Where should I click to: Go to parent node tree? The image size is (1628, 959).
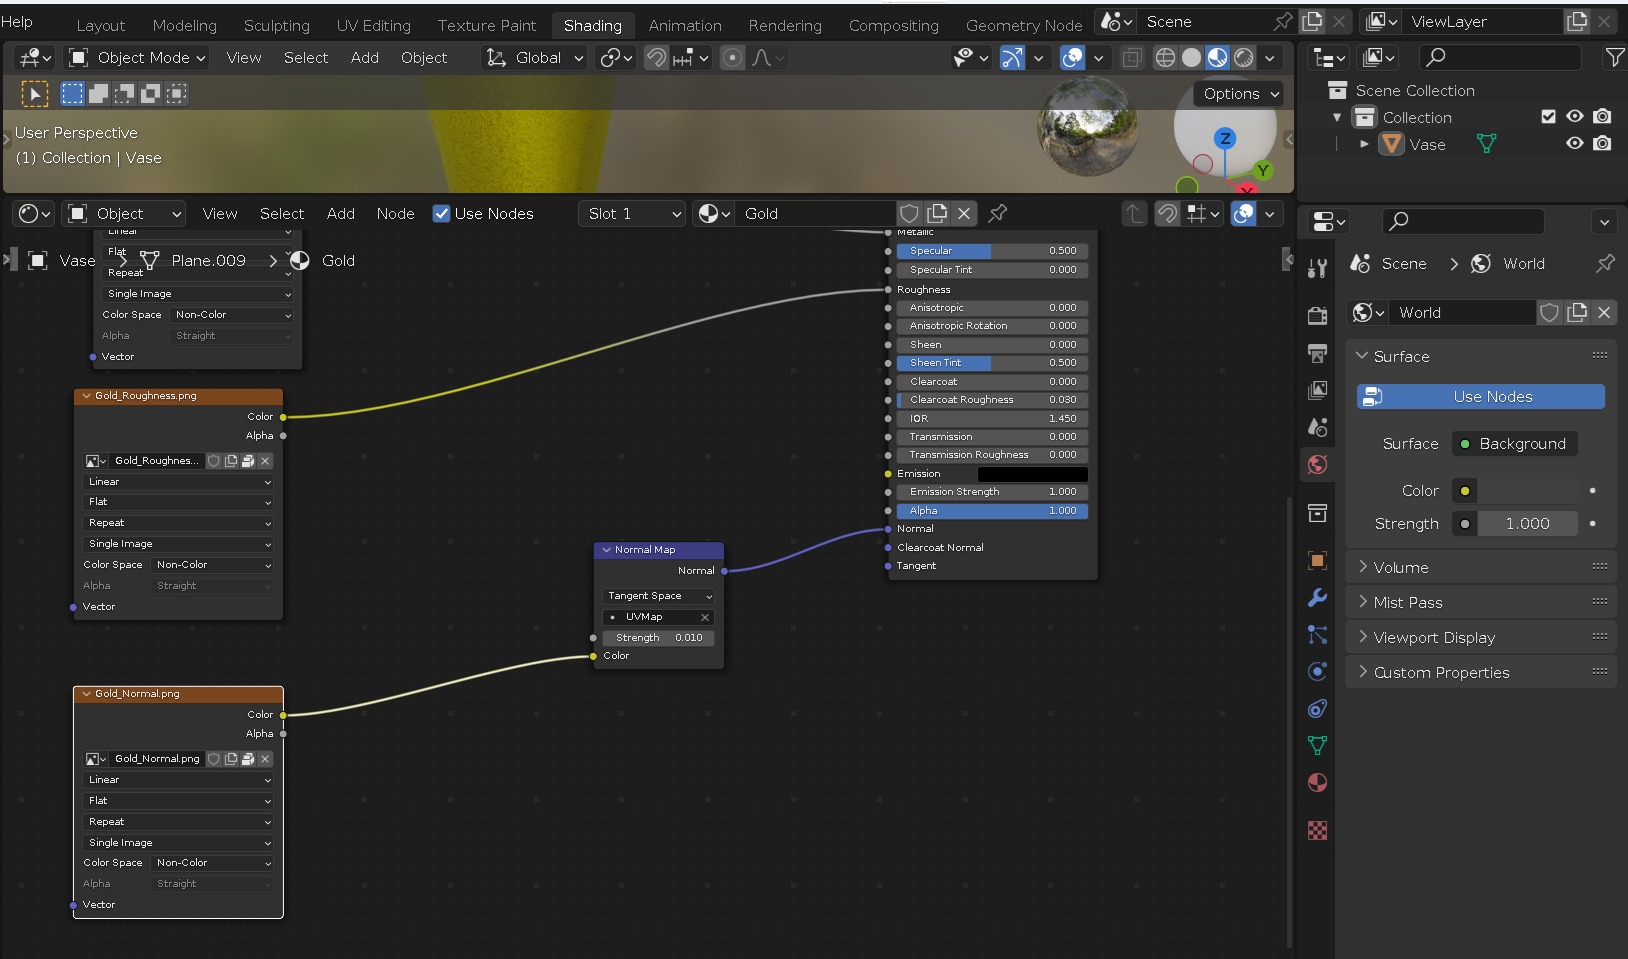pos(1133,213)
